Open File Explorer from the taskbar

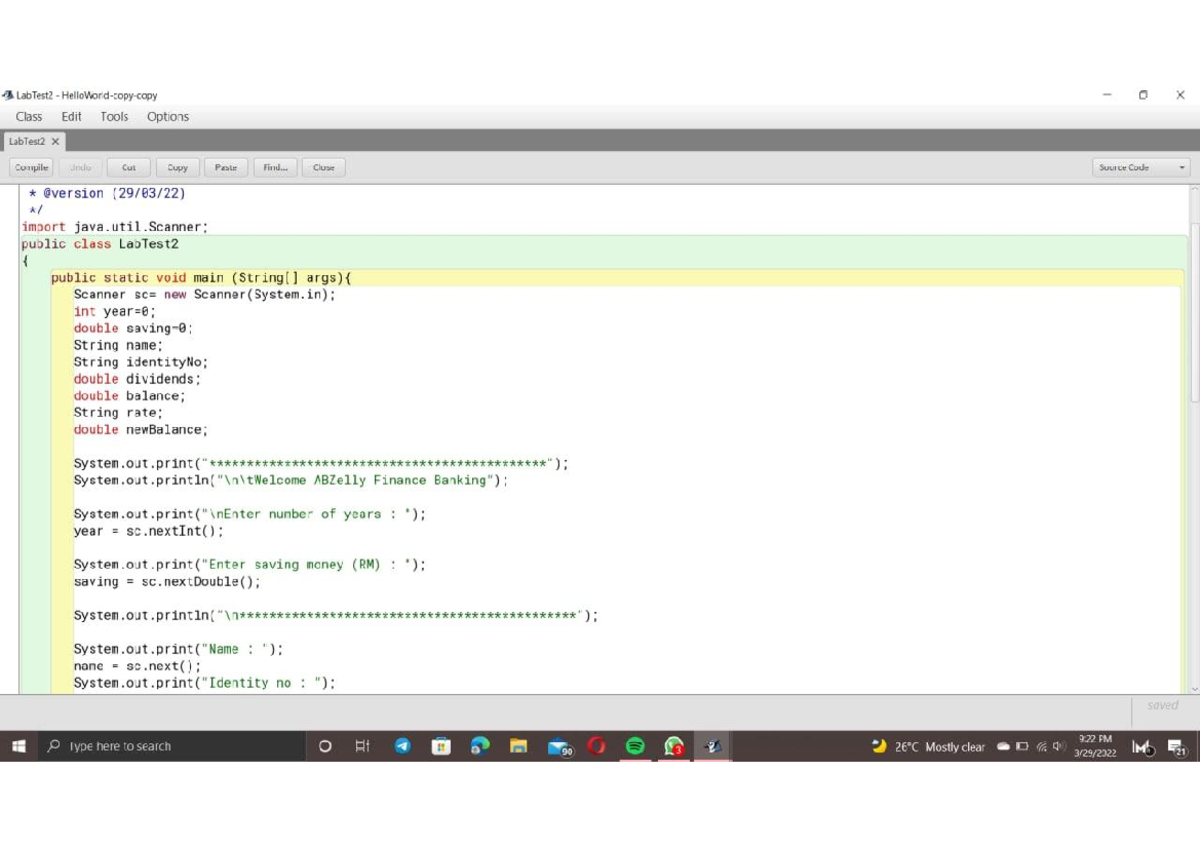(x=518, y=747)
